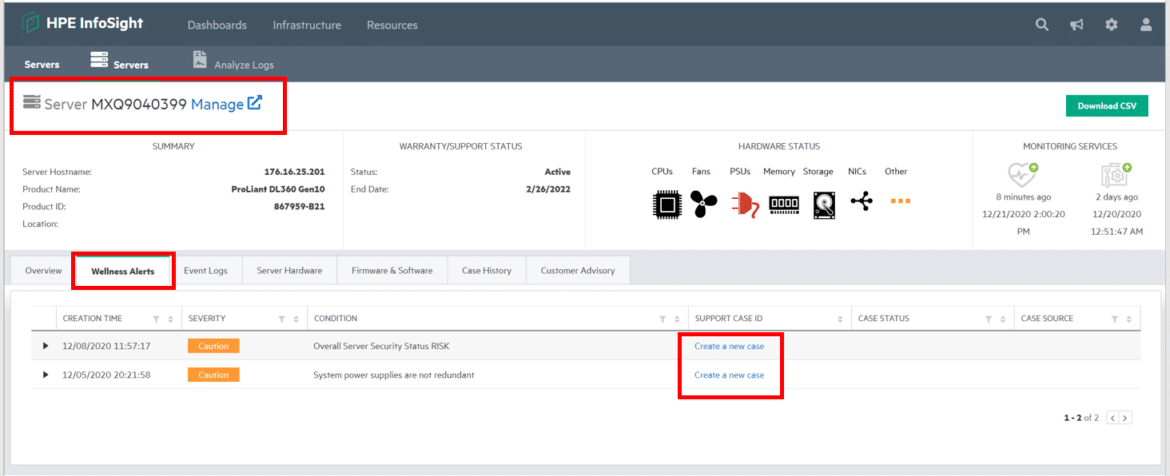The height and width of the screenshot is (476, 1170).
Task: Click the Fans hardware status icon
Action: 703,204
